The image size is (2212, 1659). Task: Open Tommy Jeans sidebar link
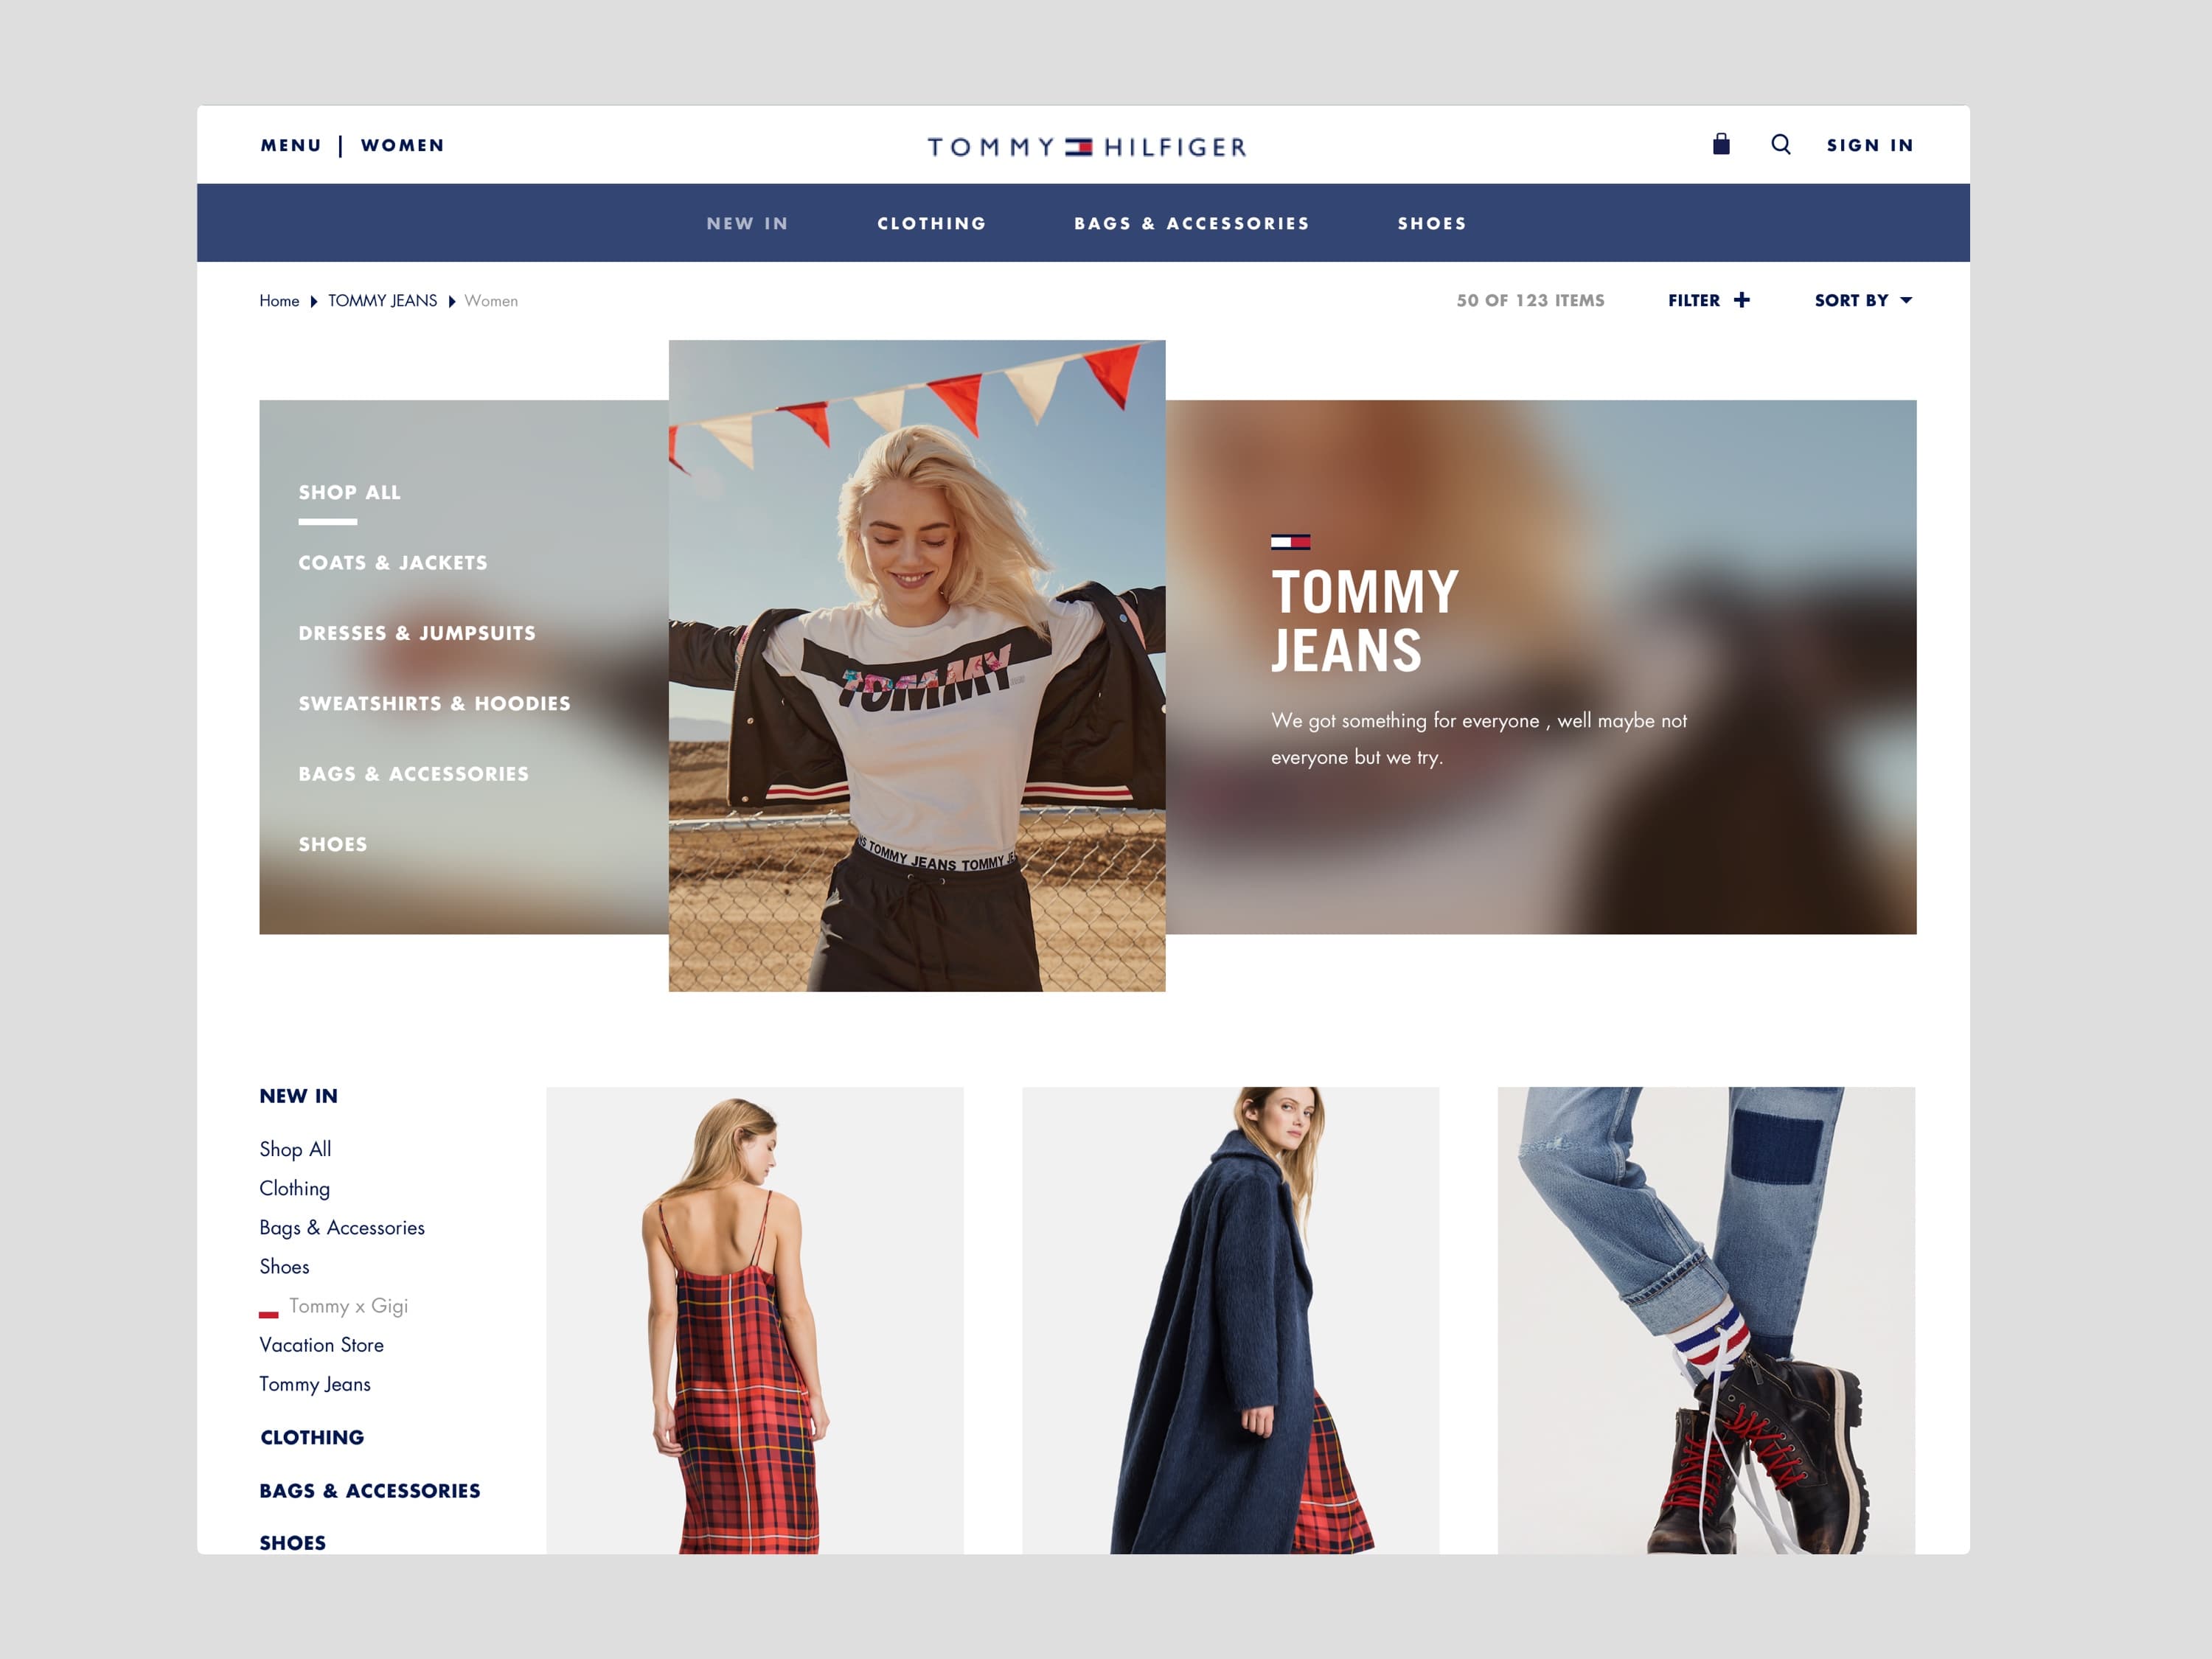[315, 1384]
